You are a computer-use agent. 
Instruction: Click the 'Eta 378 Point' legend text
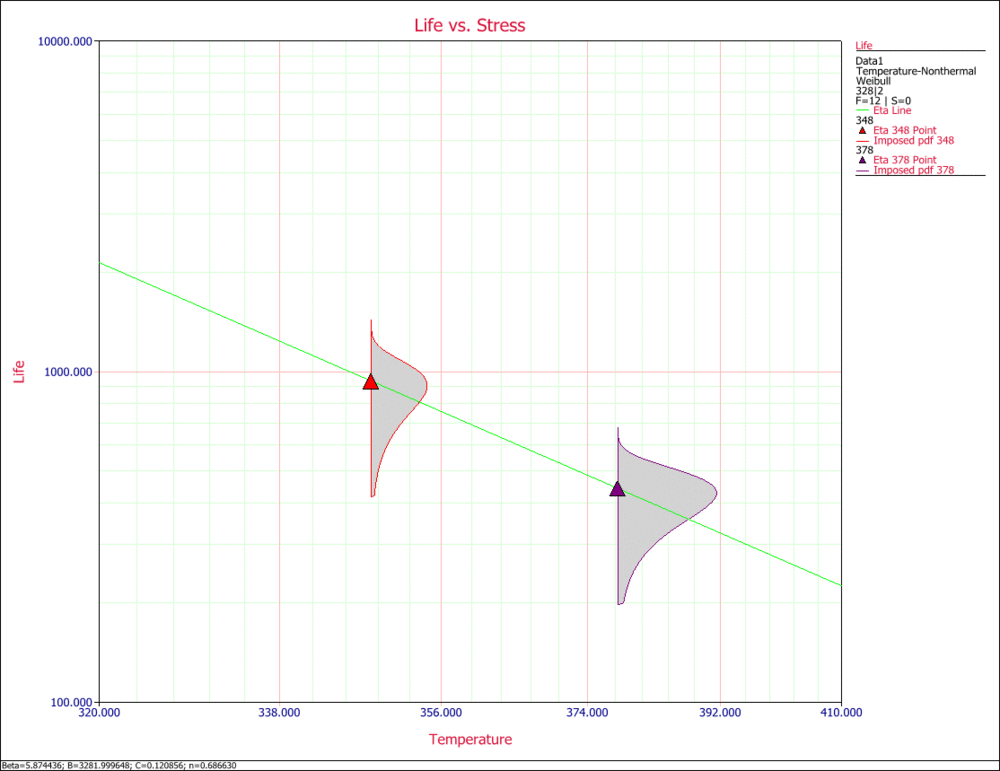click(904, 160)
